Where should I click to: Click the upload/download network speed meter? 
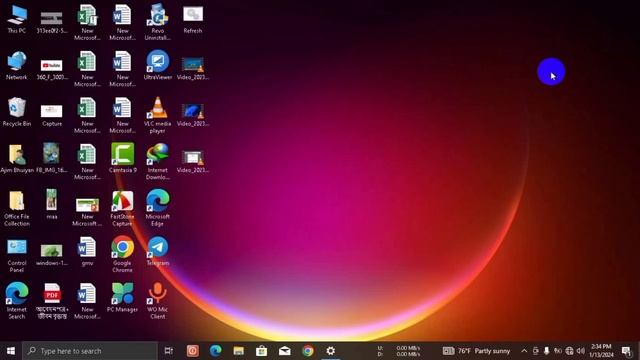click(399, 351)
